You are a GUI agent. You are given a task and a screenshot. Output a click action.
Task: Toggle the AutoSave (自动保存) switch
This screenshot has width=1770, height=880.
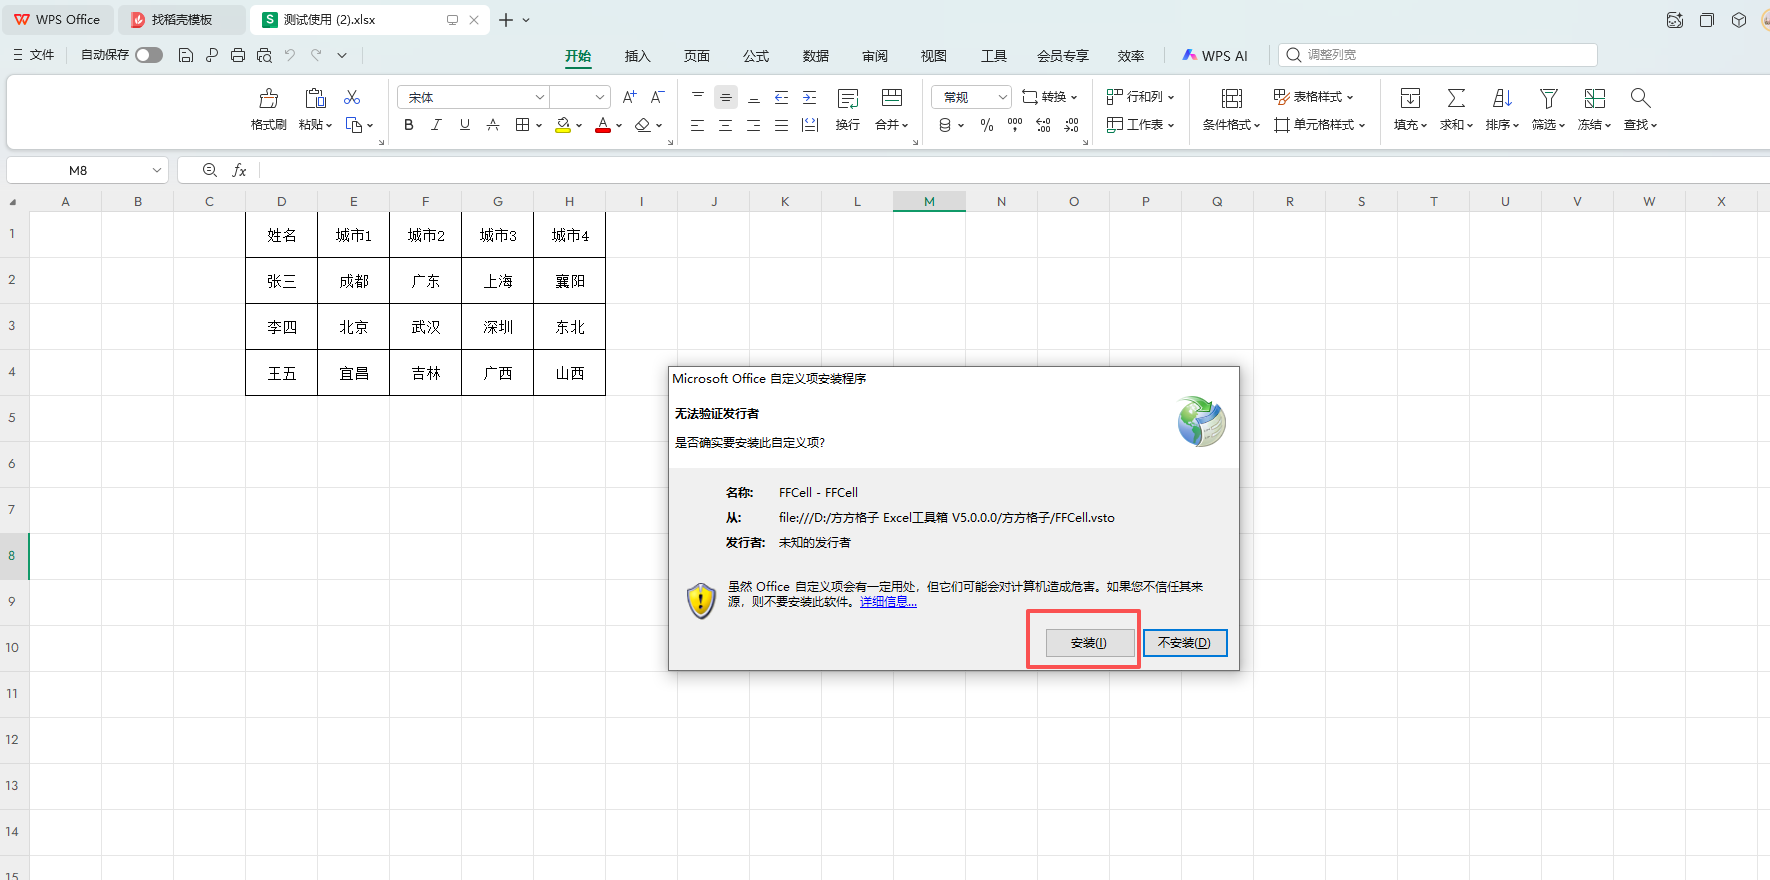click(149, 55)
